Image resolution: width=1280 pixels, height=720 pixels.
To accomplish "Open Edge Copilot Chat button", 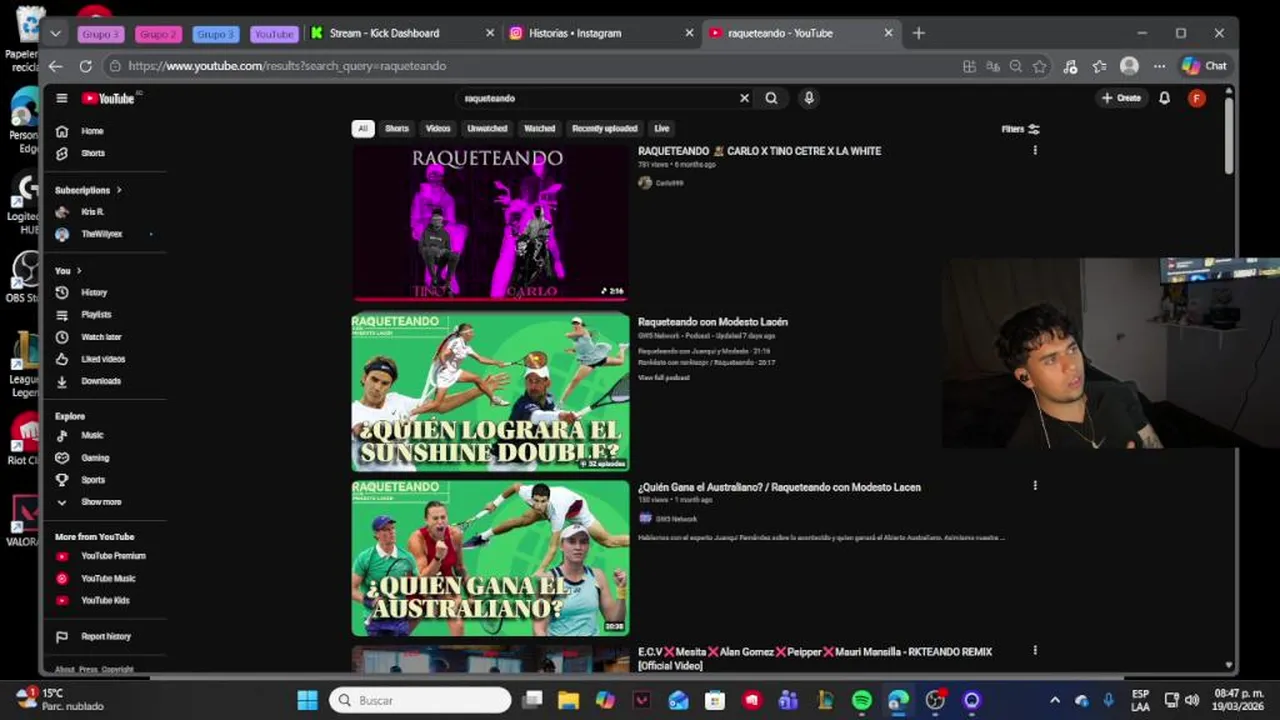I will point(1204,66).
